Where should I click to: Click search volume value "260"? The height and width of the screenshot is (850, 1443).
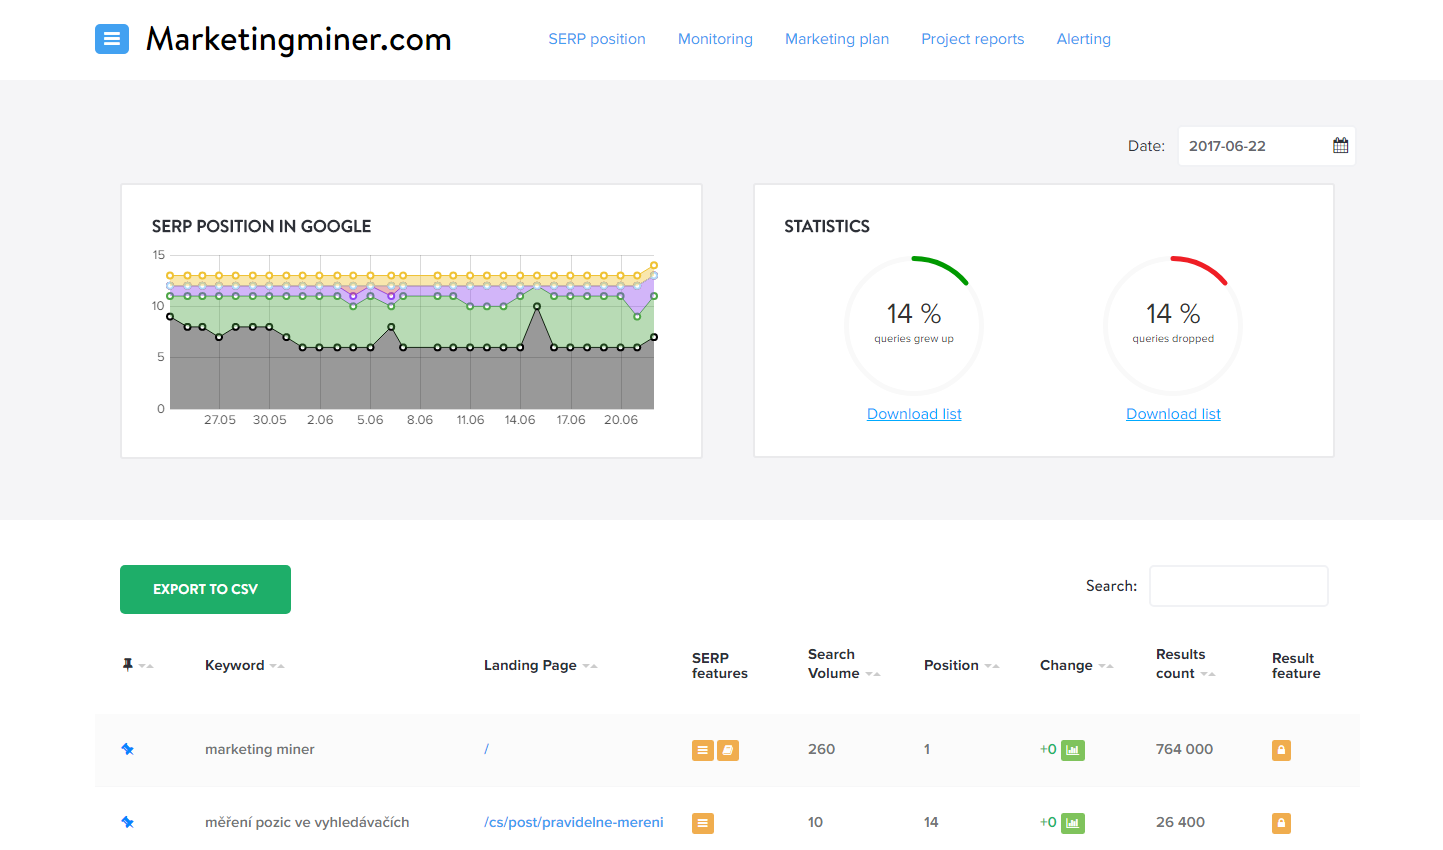click(821, 749)
